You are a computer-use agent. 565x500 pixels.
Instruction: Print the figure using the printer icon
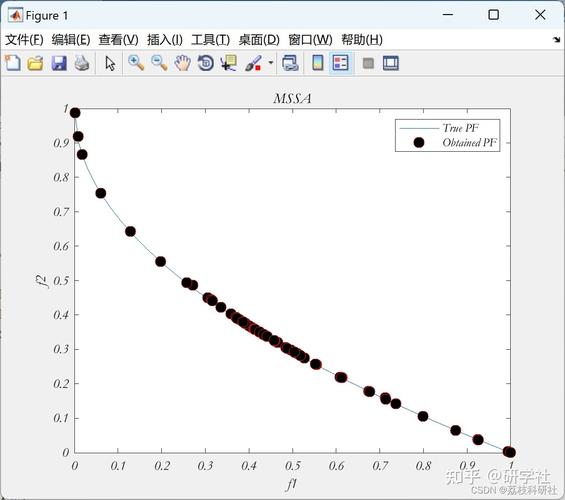[82, 63]
